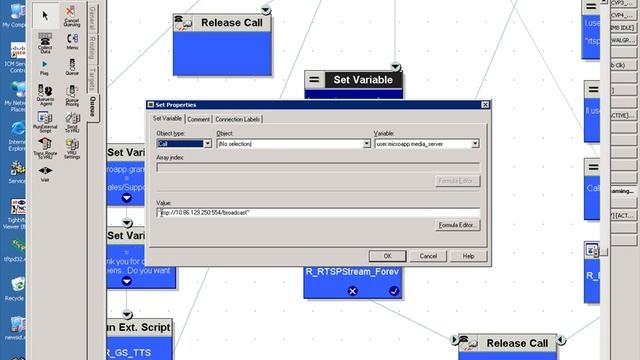The image size is (640, 360).
Task: Click into the Value text field
Action: [318, 212]
